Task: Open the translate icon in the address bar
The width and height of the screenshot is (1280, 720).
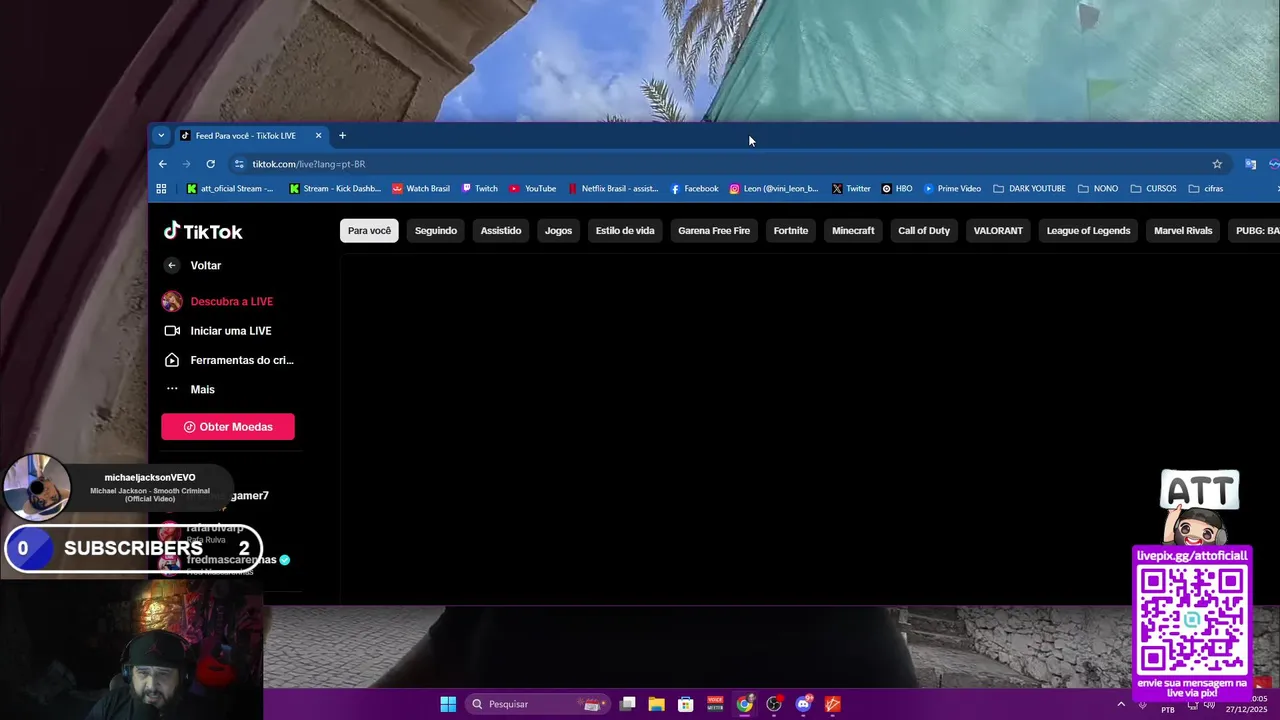Action: pos(1250,164)
